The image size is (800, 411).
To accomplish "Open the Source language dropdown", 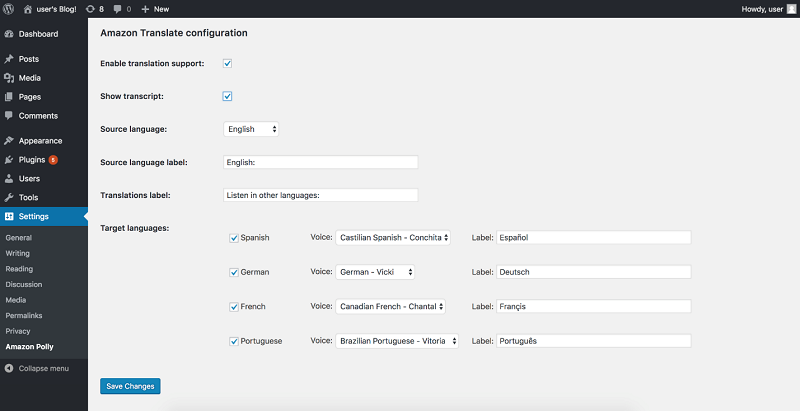I will point(251,129).
